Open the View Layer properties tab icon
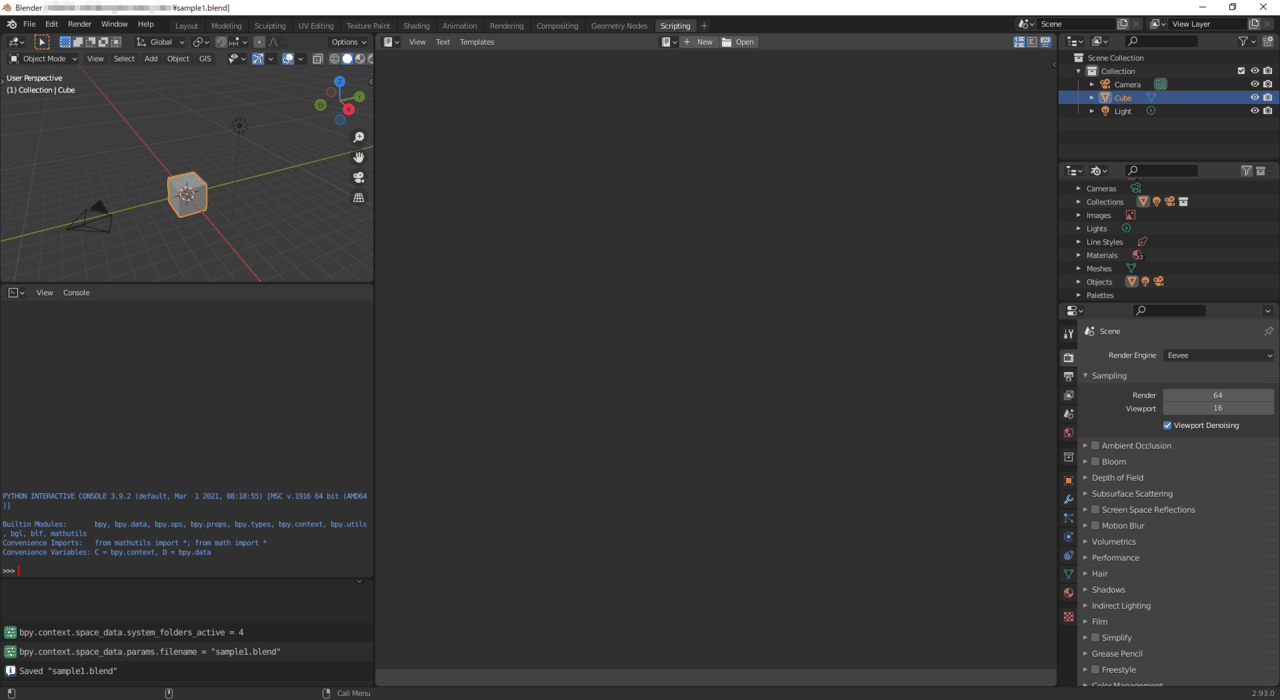Image resolution: width=1280 pixels, height=700 pixels. pos(1068,395)
